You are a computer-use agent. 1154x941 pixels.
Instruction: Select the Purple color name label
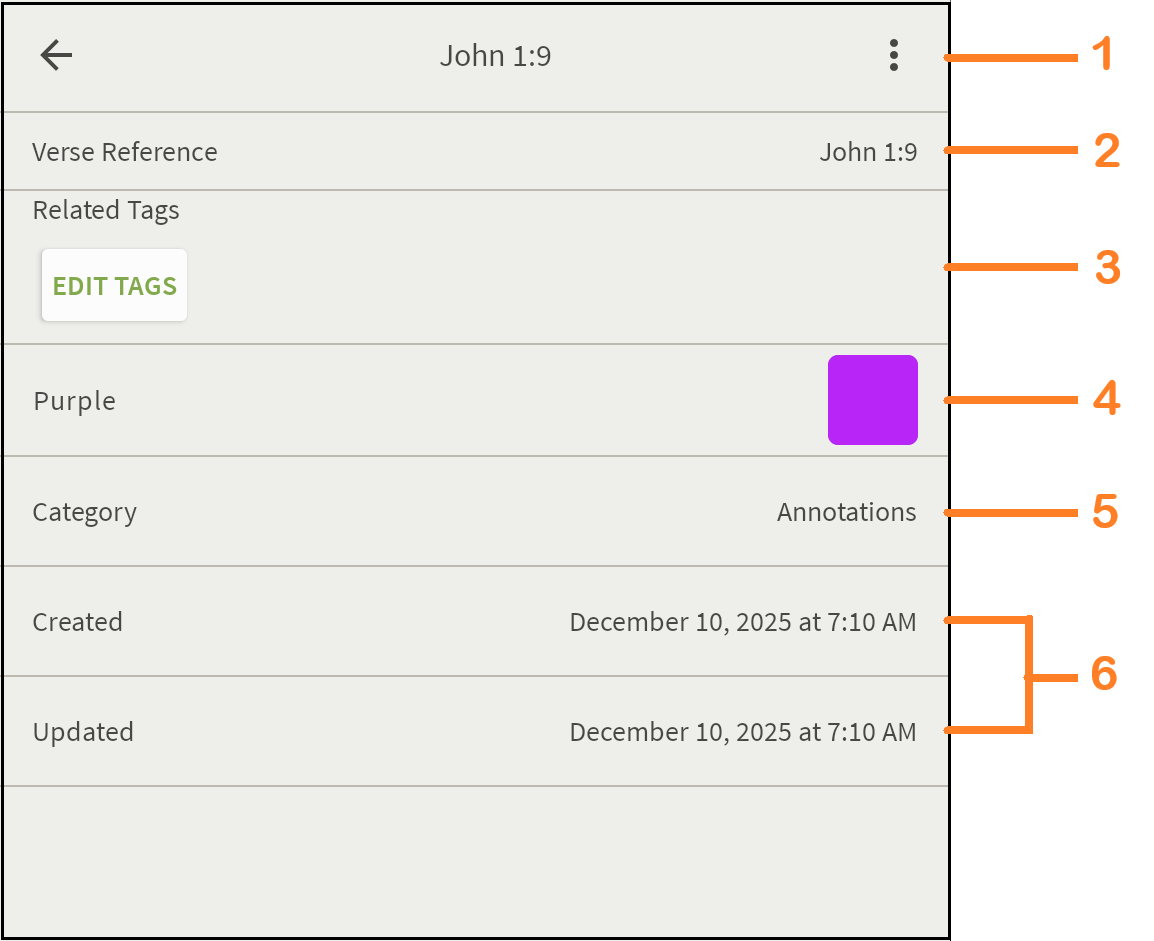[75, 401]
